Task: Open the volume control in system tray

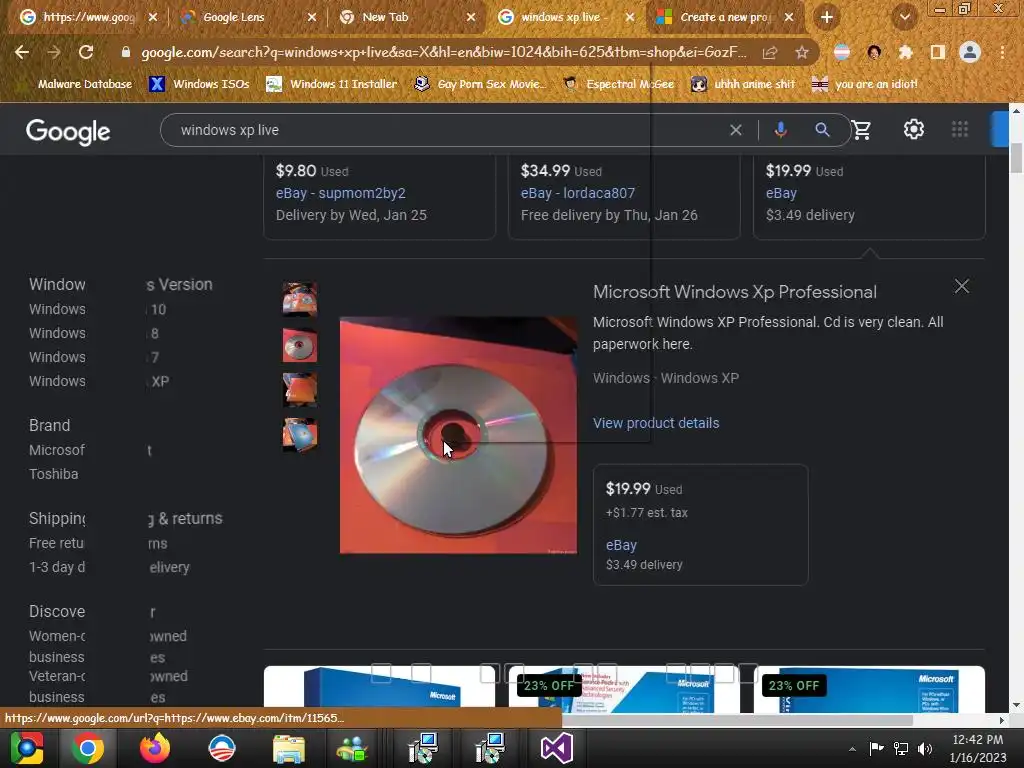Action: click(925, 748)
